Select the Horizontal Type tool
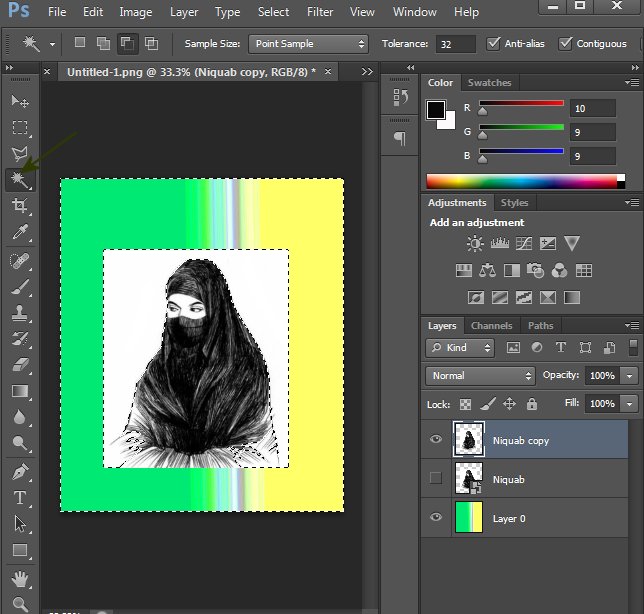This screenshot has width=644, height=614. [19, 497]
